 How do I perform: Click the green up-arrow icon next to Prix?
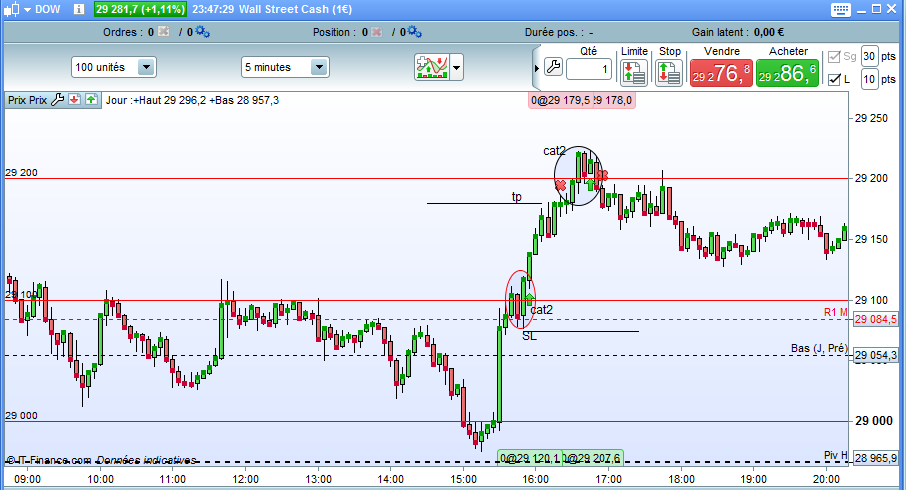(91, 99)
